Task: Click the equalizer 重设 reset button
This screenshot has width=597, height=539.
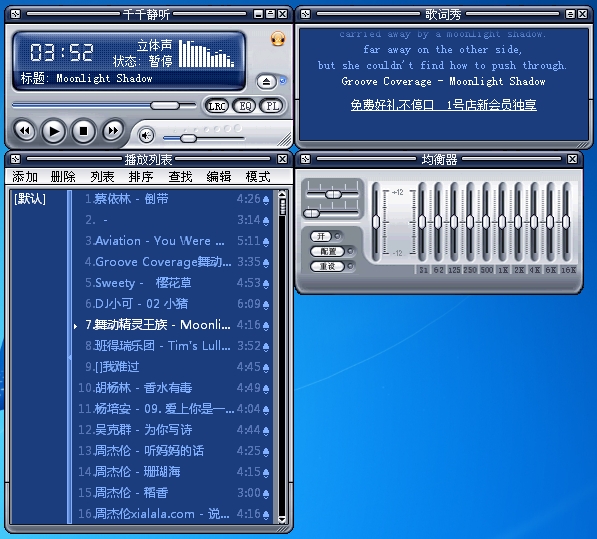Action: [x=328, y=266]
